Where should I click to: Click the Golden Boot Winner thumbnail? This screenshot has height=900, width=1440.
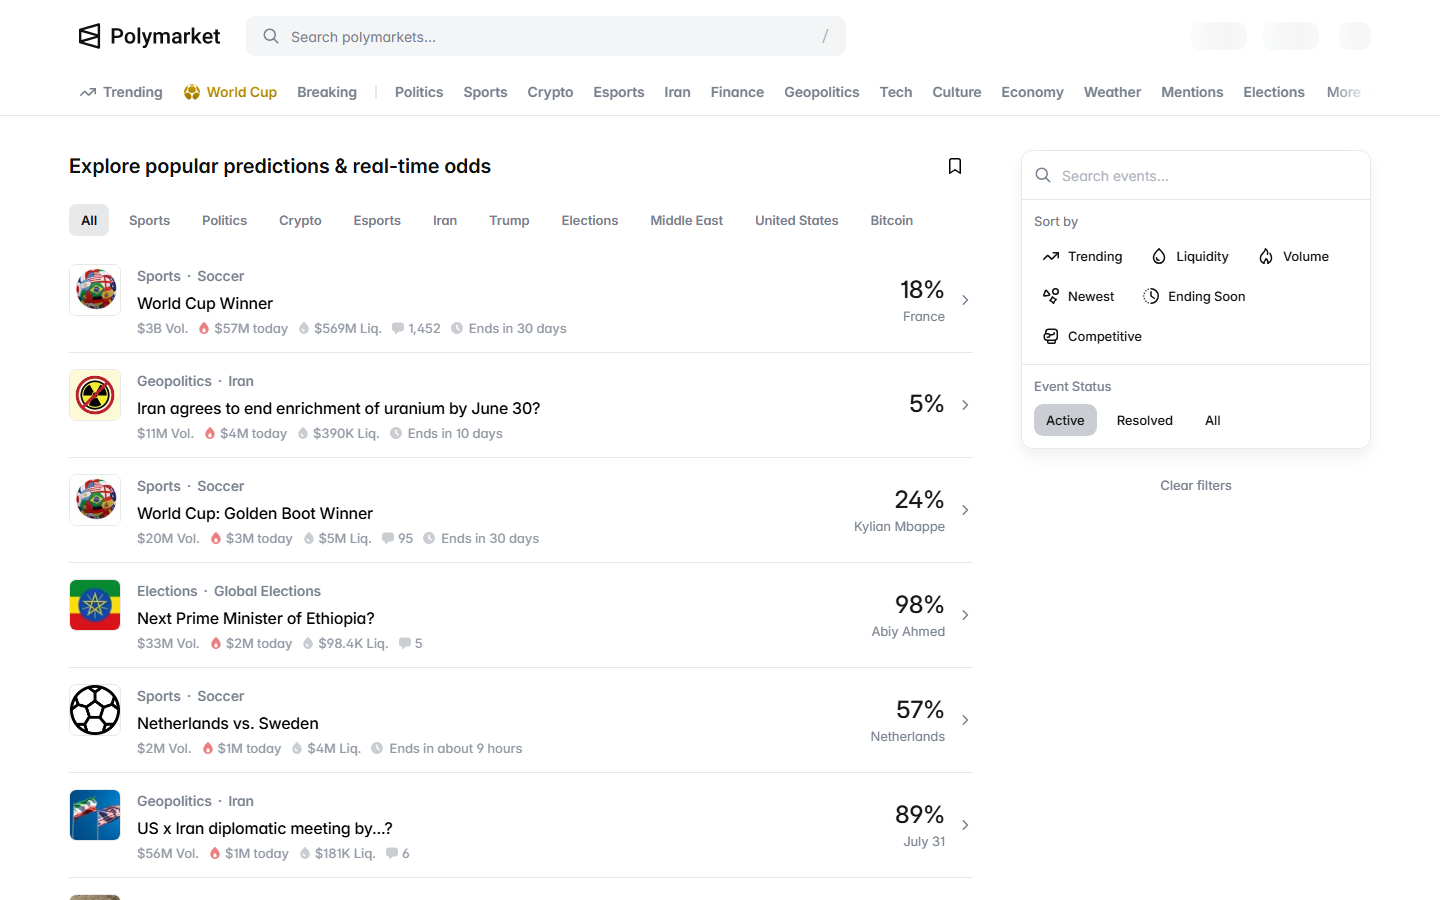tap(95, 500)
